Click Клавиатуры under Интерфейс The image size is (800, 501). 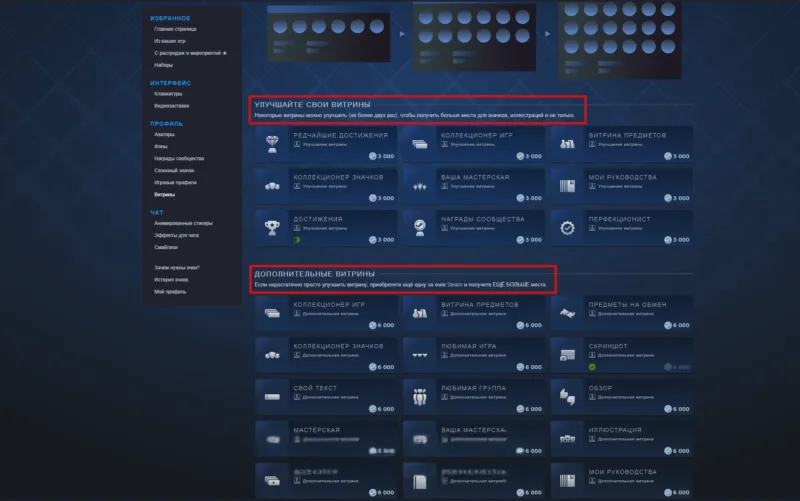pyautogui.click(x=168, y=94)
